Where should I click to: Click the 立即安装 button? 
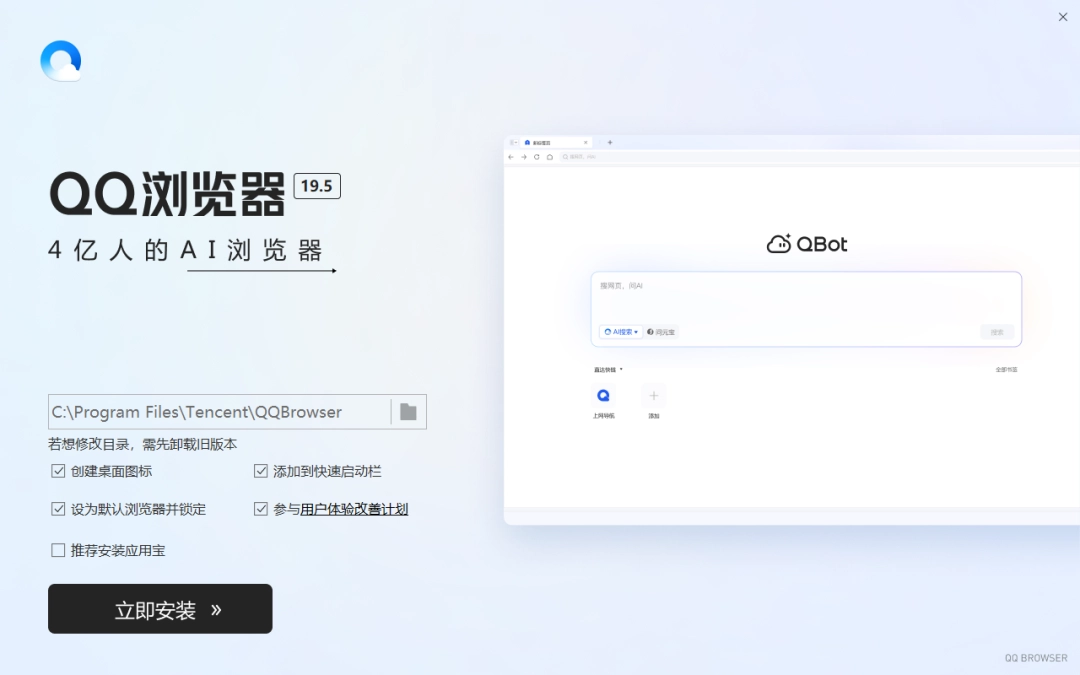pyautogui.click(x=160, y=608)
